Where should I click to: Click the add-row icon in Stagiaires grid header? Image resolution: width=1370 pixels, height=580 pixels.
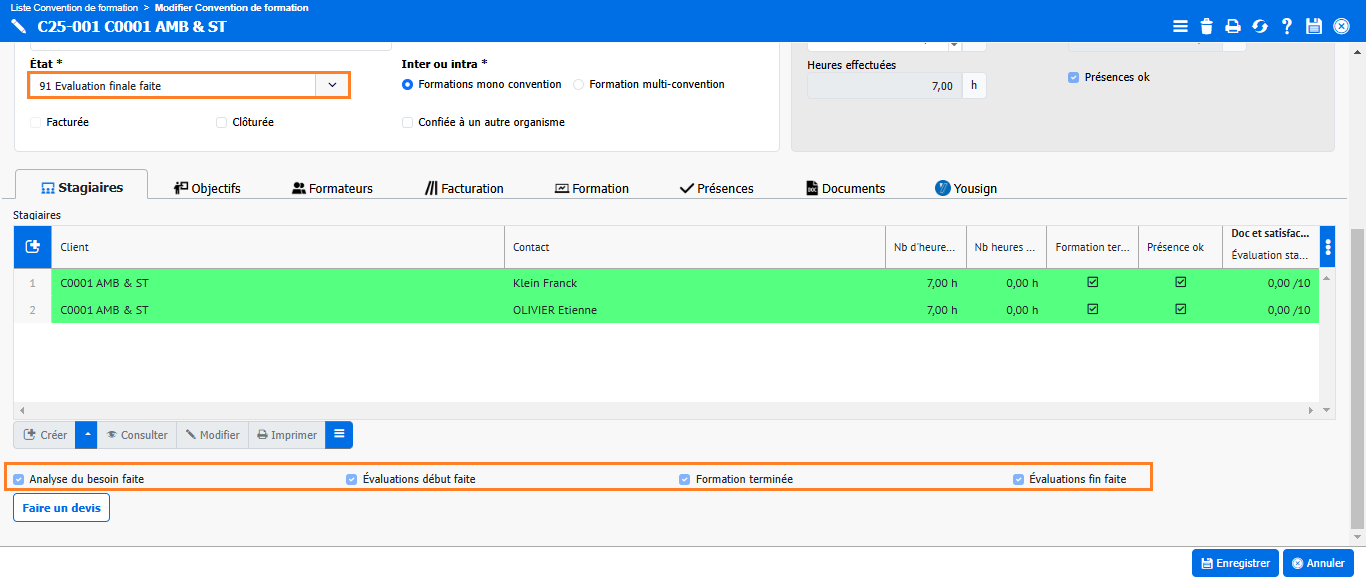[32, 247]
